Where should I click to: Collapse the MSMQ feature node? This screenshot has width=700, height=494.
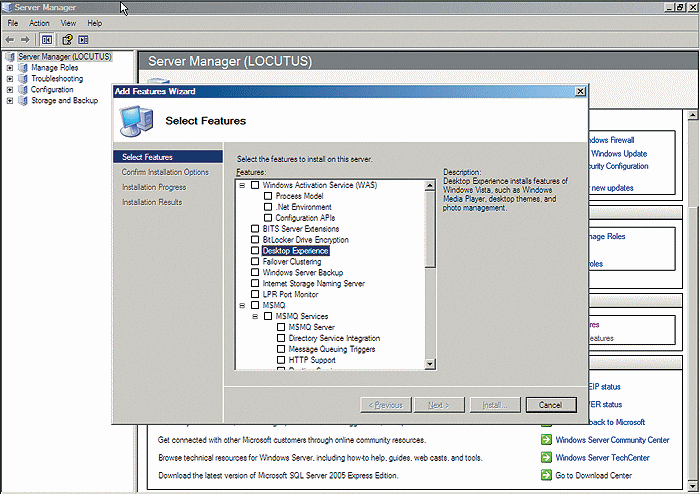[242, 306]
